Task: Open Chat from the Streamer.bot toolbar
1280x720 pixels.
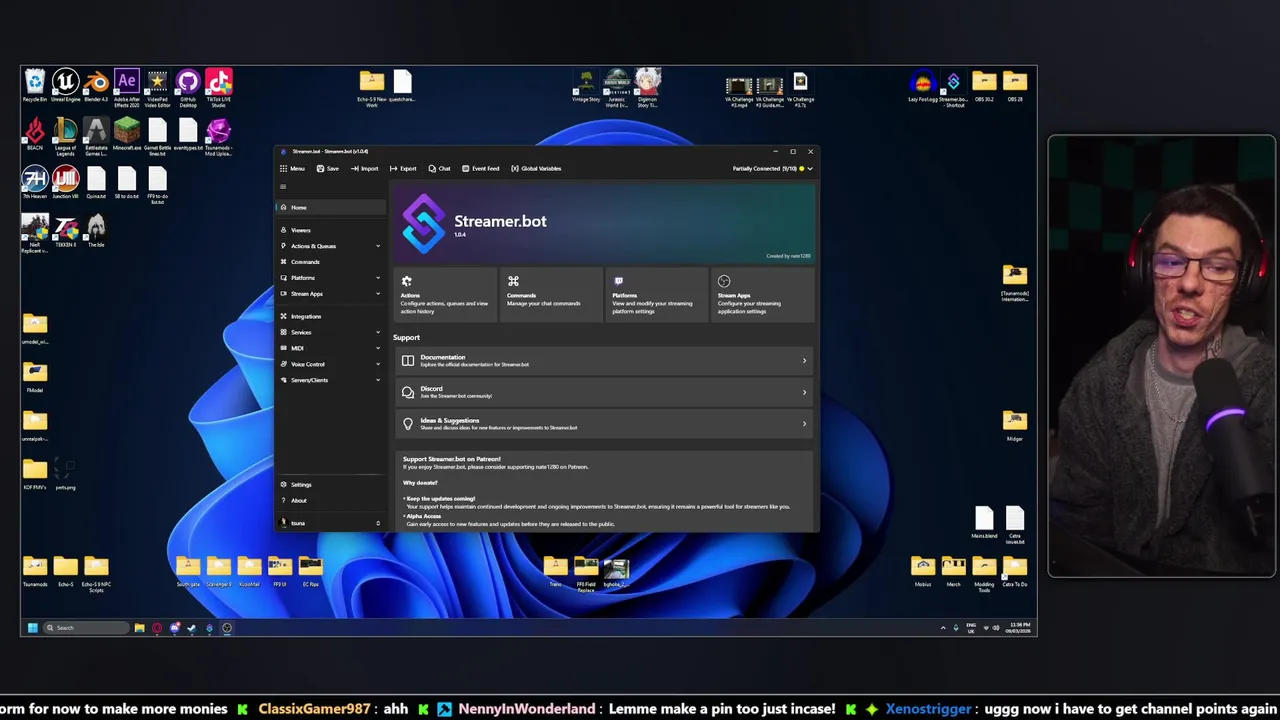Action: coord(439,168)
